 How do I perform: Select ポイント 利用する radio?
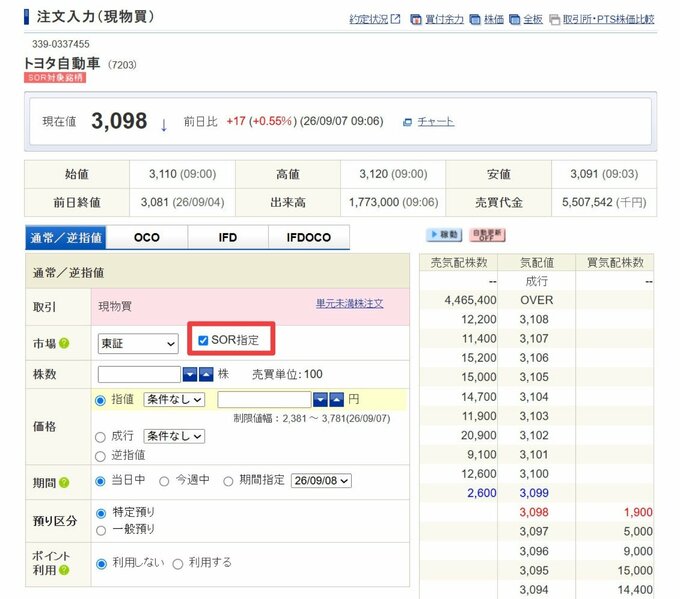[x=178, y=564]
